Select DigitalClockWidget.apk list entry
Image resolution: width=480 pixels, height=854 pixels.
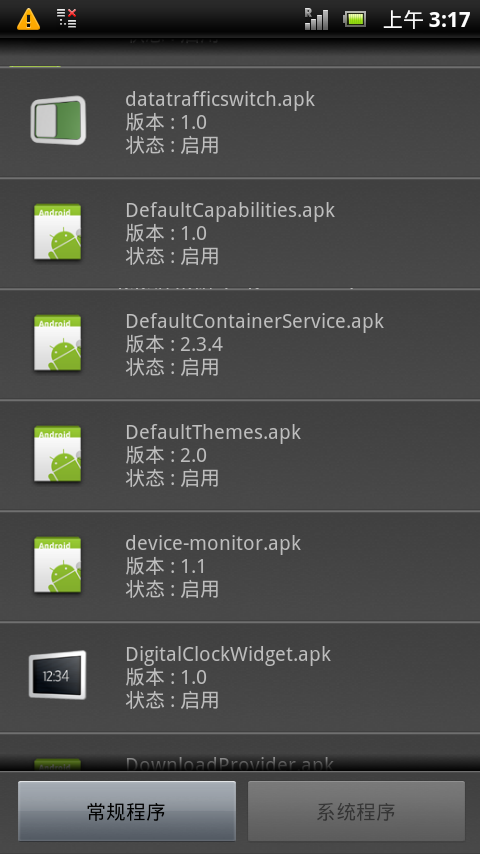[240, 678]
